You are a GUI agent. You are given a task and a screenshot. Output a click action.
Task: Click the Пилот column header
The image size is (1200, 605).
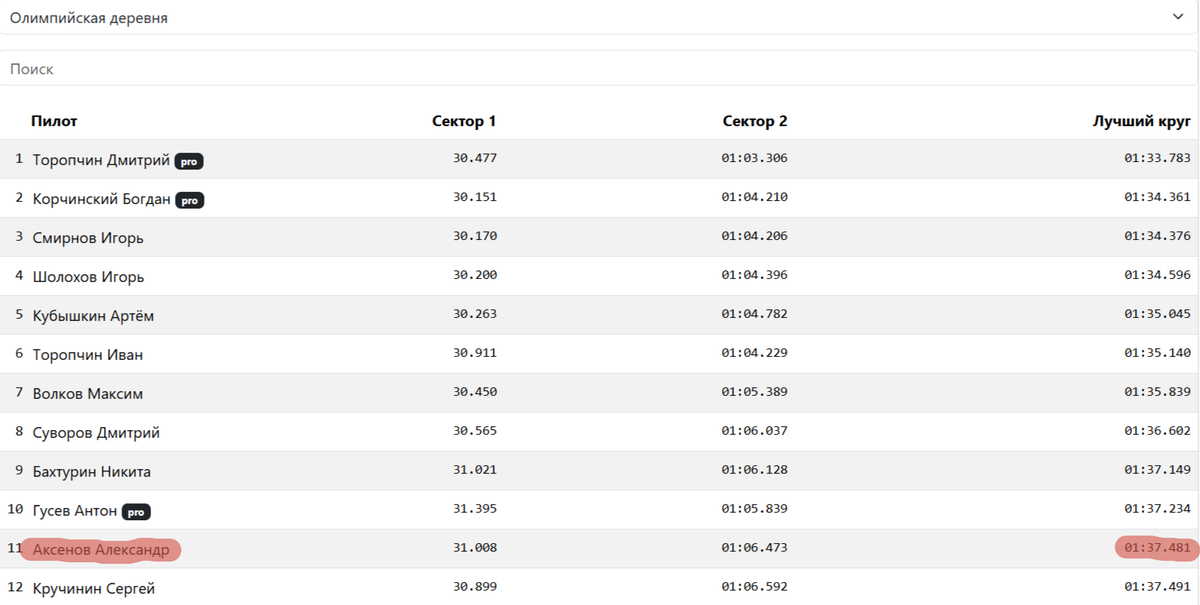click(x=54, y=121)
